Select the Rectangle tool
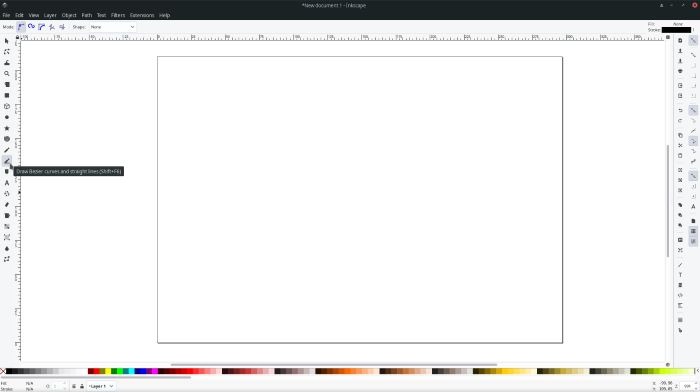The image size is (700, 392). [x=7, y=96]
